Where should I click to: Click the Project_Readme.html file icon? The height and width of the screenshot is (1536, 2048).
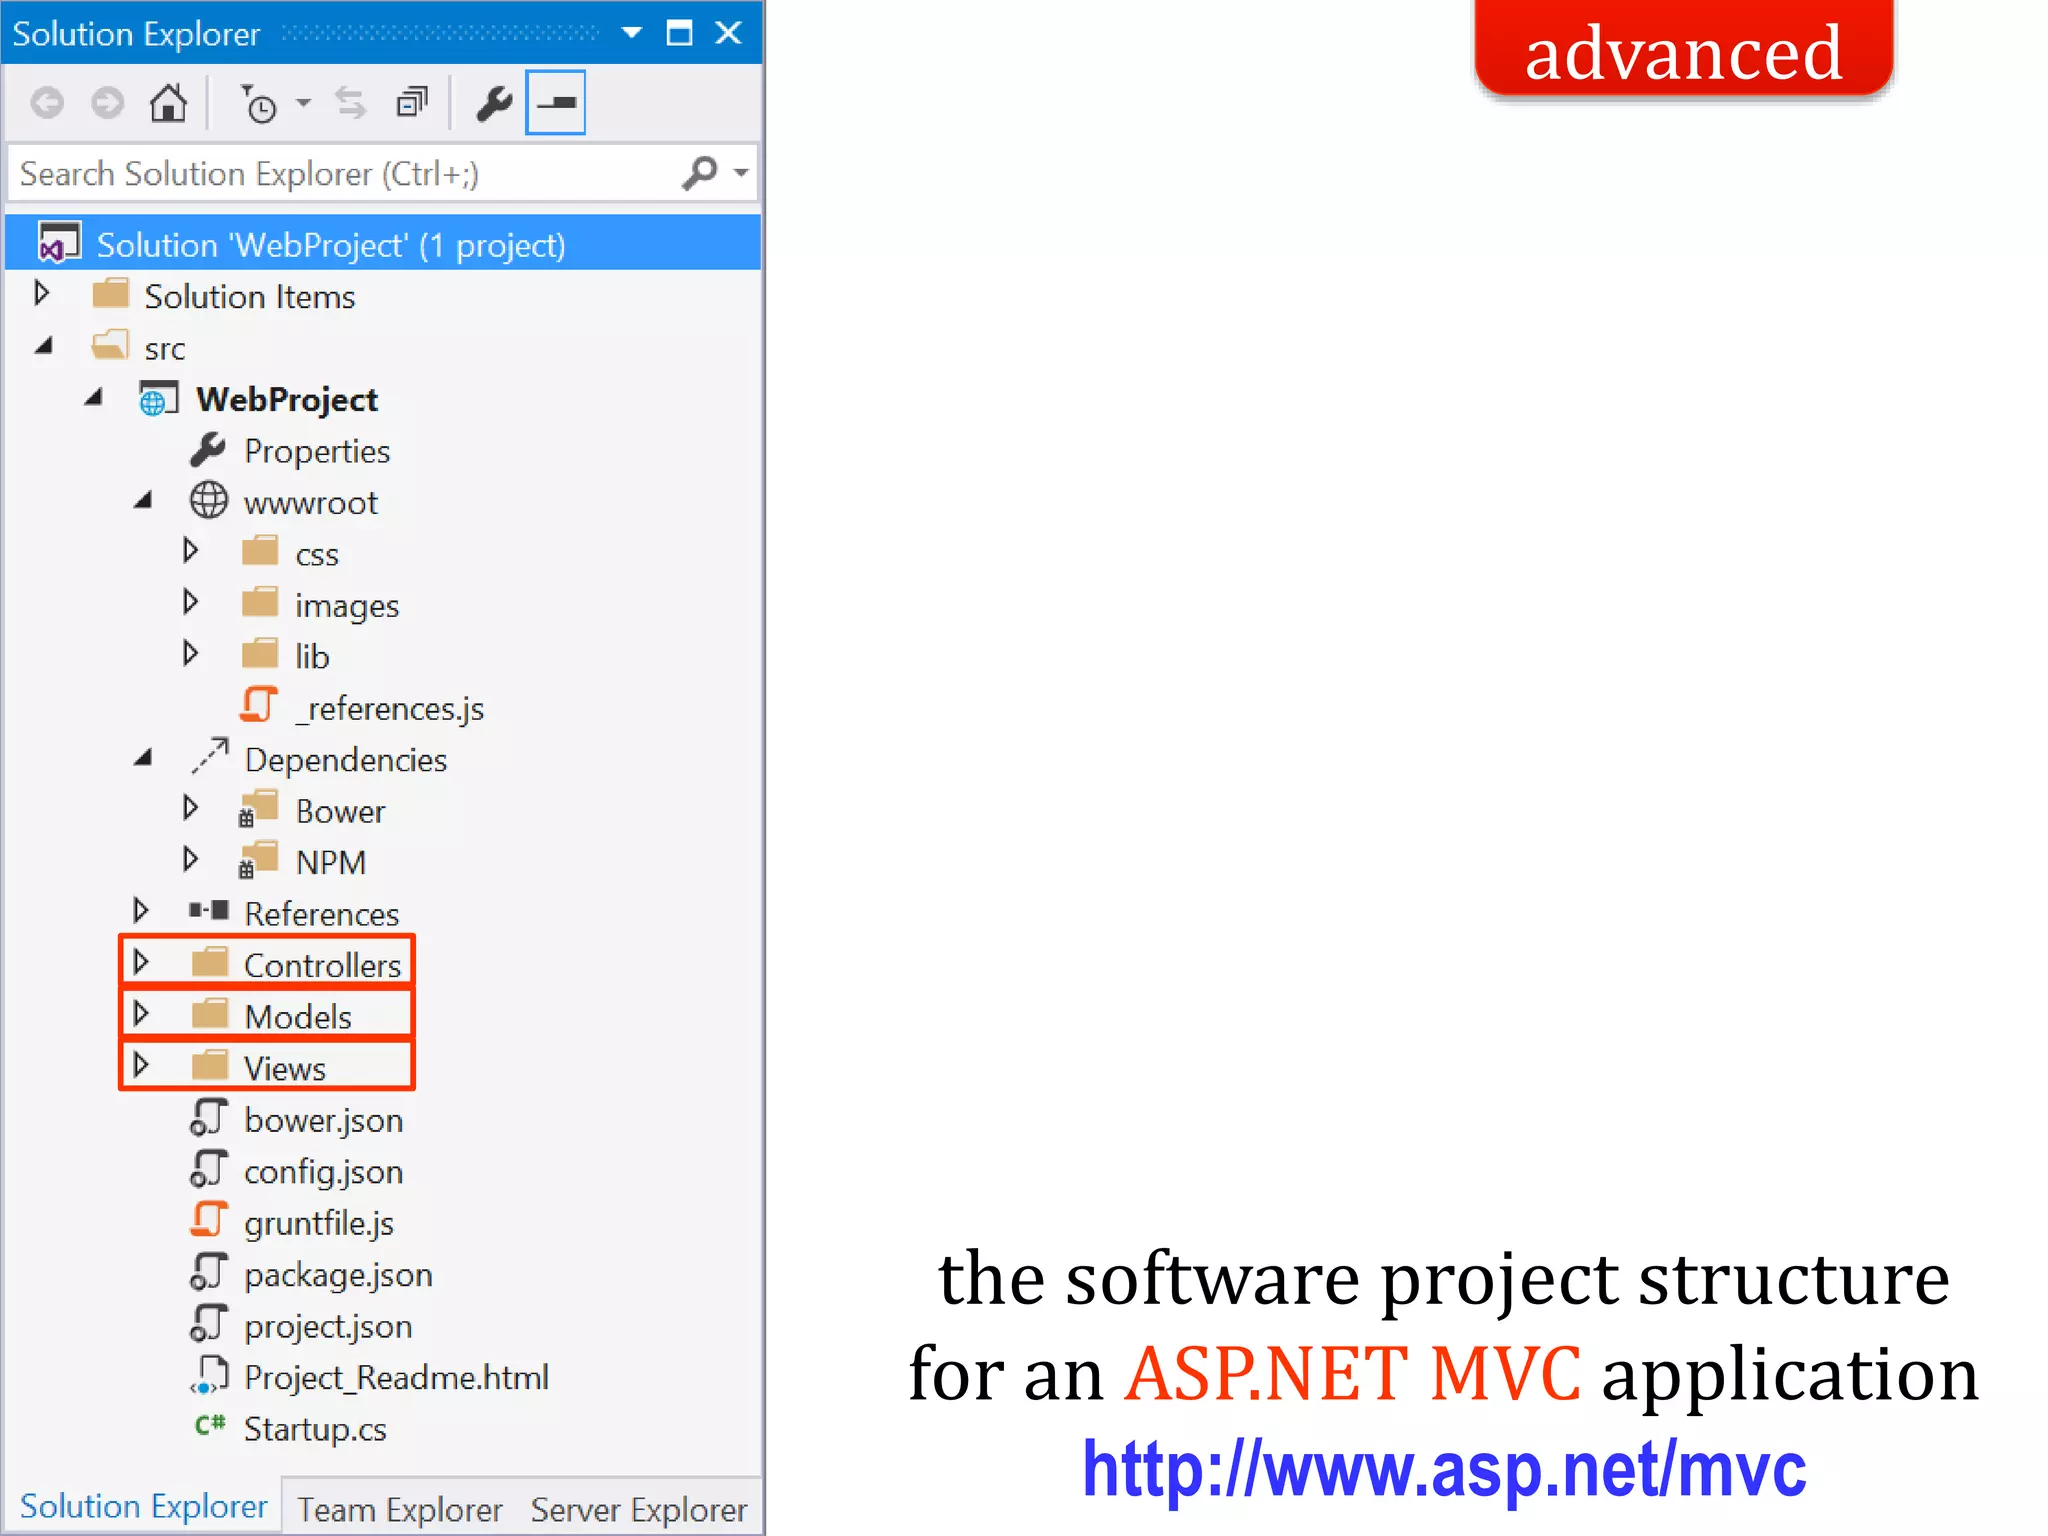click(209, 1375)
